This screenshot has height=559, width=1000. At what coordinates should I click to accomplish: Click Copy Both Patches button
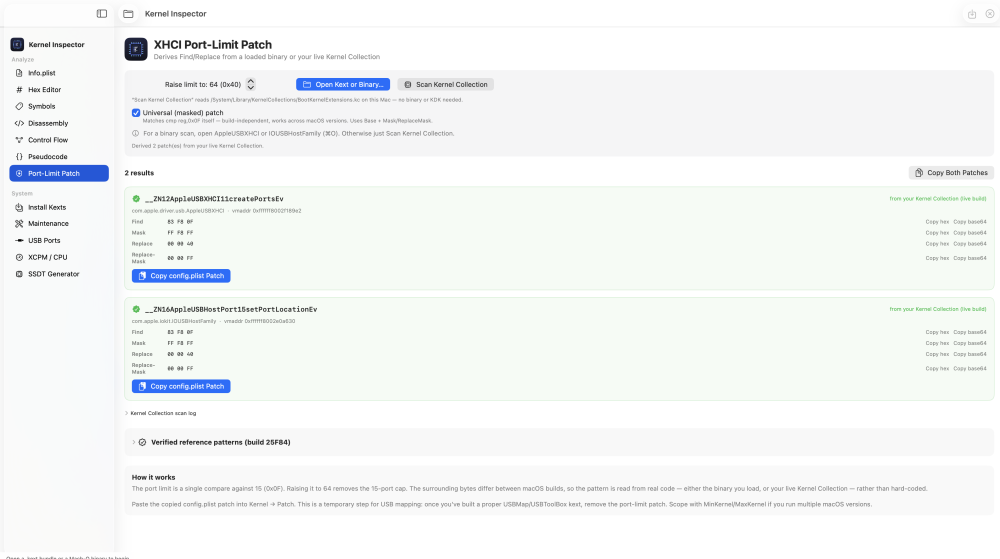(x=951, y=173)
